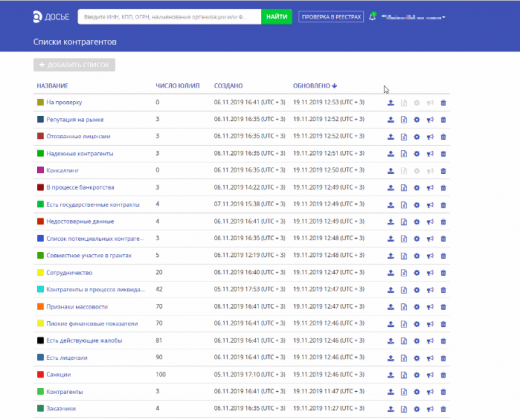Upload to Совместное участие в грантах

(x=391, y=256)
